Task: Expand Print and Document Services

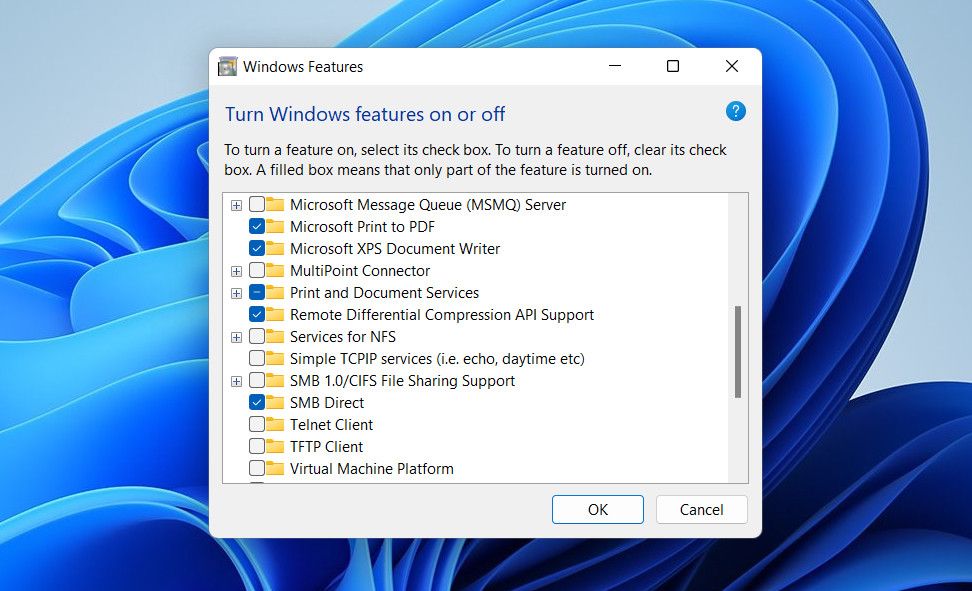Action: click(236, 293)
